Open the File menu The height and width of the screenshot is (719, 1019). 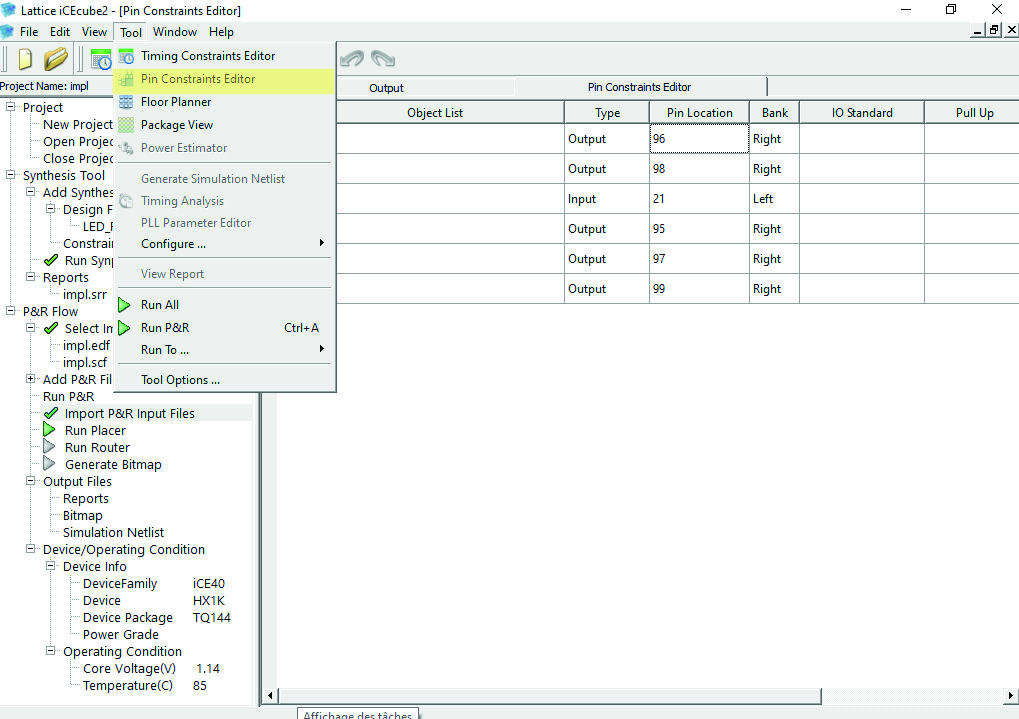(29, 32)
